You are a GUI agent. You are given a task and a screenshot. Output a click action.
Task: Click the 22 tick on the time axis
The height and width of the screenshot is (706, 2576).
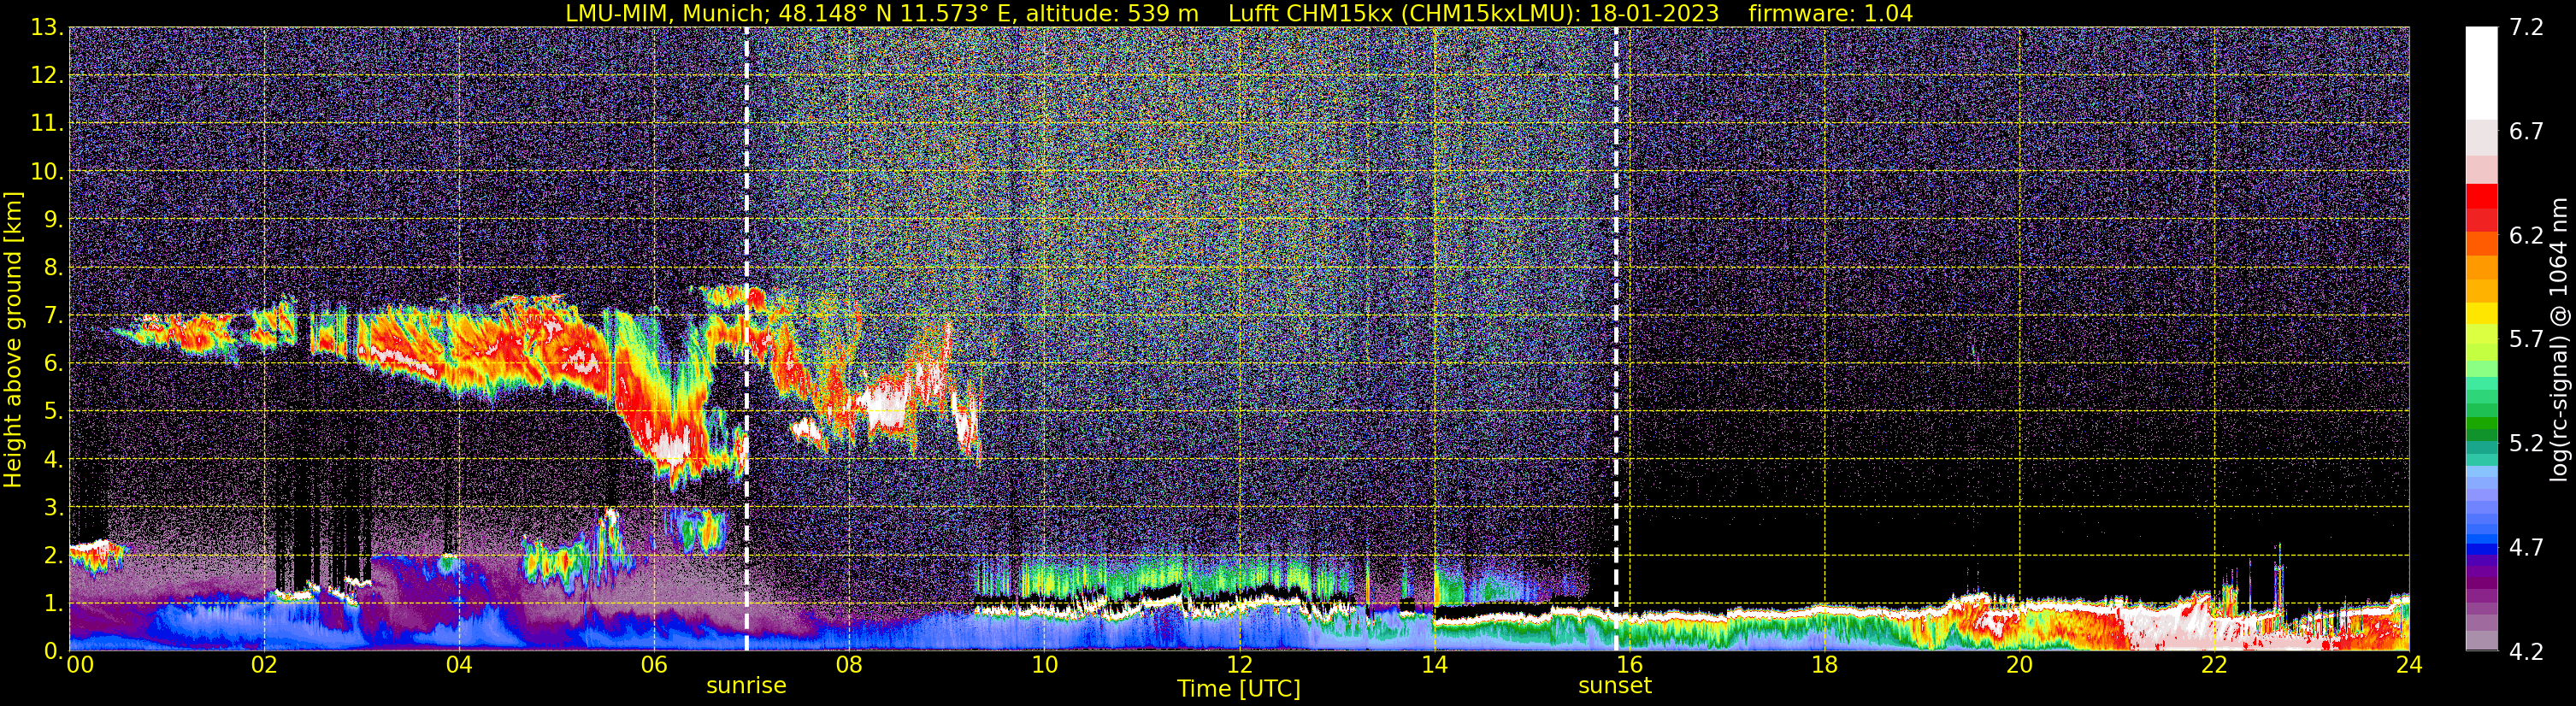(2215, 666)
